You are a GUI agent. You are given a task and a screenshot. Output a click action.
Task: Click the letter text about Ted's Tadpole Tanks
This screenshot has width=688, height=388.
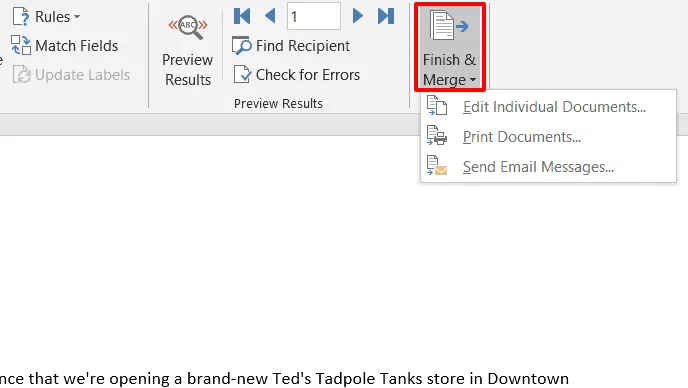tap(284, 378)
